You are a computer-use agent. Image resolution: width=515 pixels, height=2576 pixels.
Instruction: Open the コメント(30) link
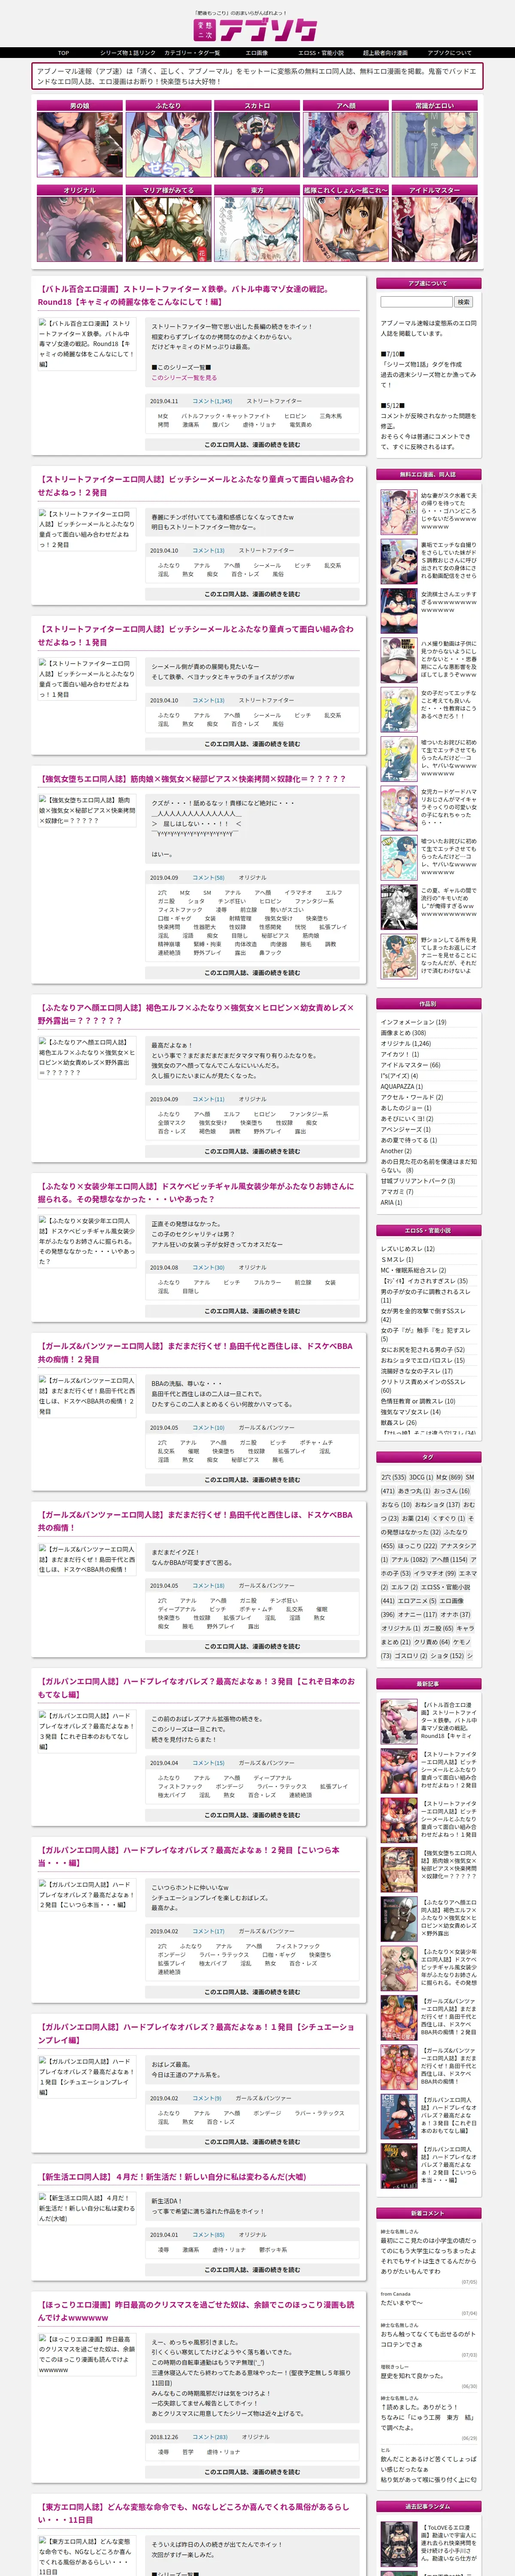(x=208, y=1268)
